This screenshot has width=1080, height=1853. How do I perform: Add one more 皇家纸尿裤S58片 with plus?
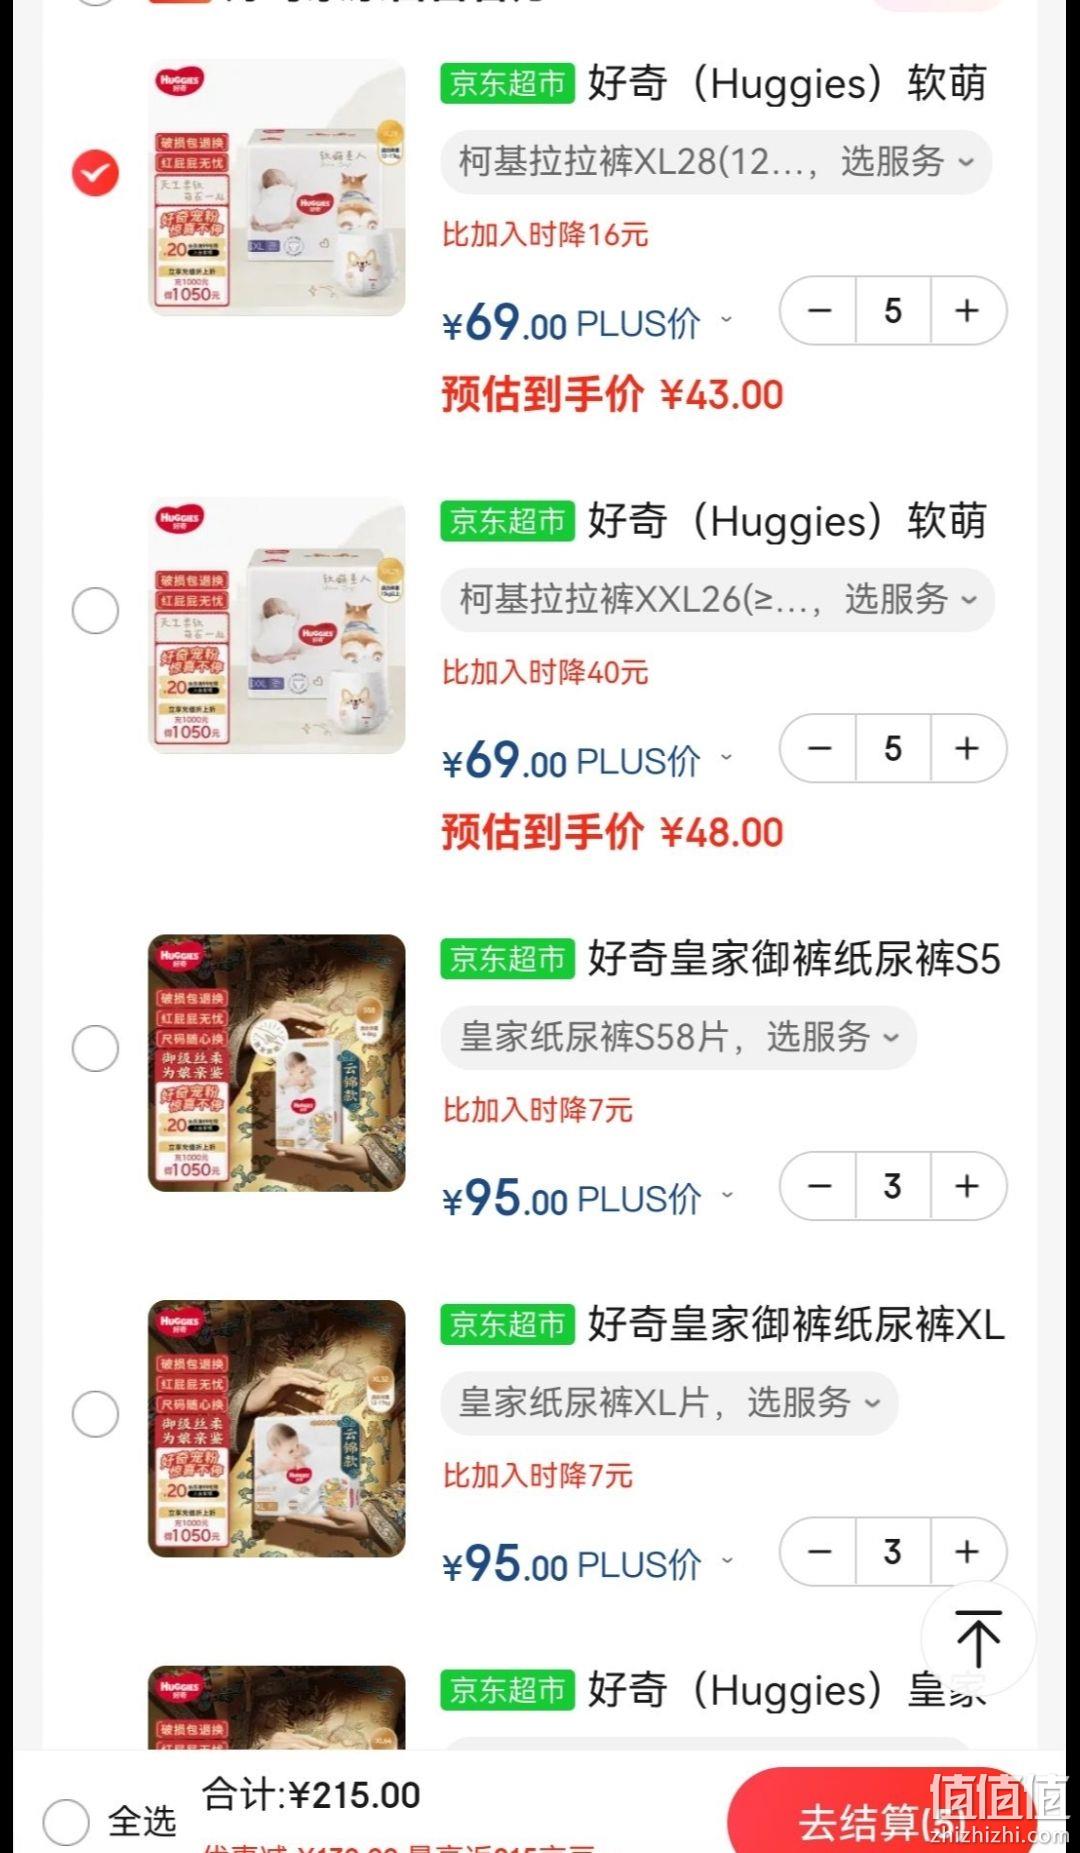(967, 1186)
